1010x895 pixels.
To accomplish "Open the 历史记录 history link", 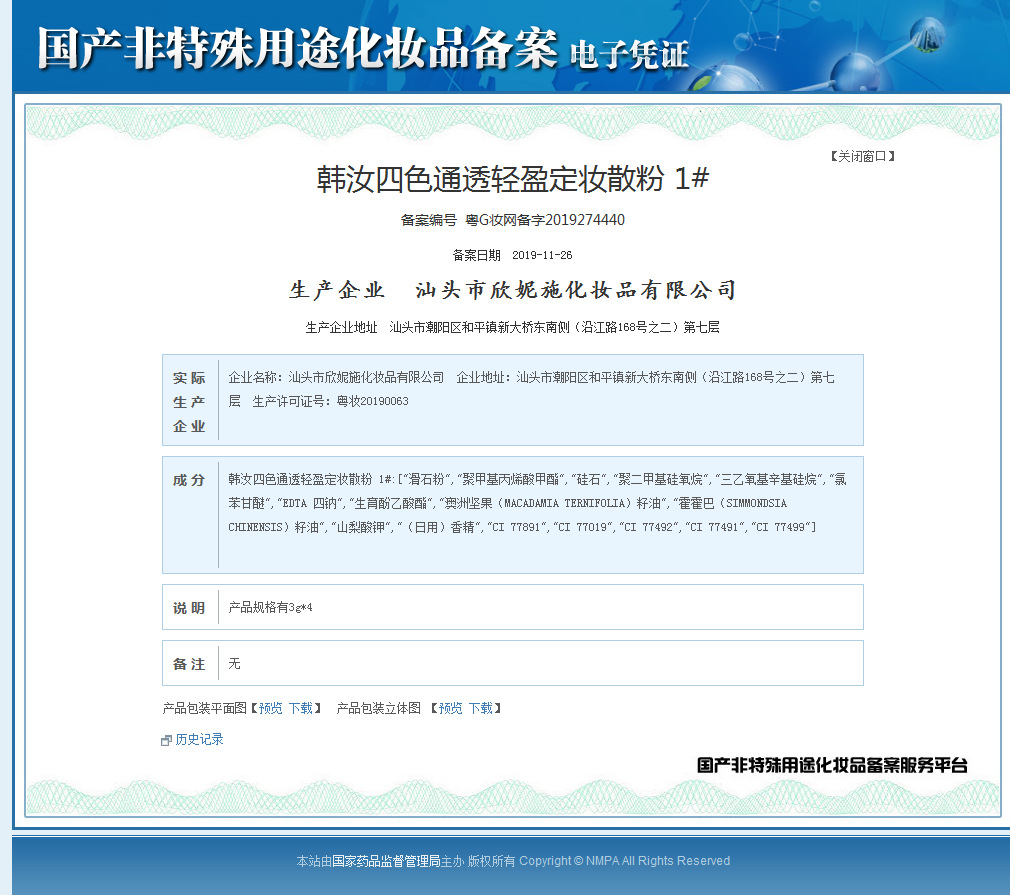I will coord(199,739).
